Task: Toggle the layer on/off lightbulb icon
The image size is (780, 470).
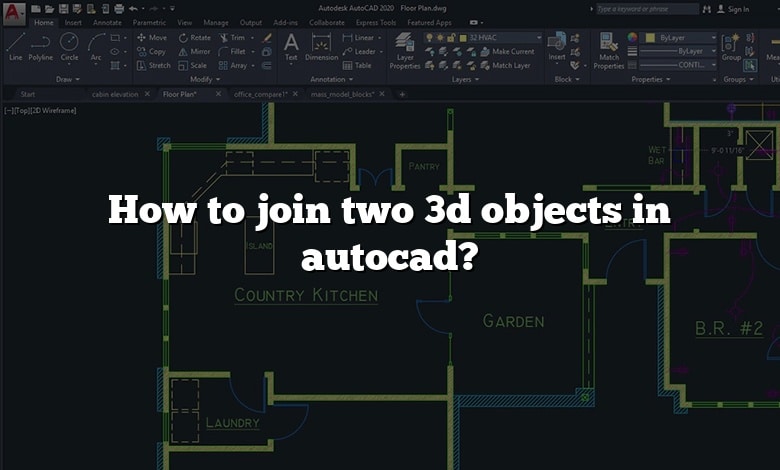Action: point(429,38)
